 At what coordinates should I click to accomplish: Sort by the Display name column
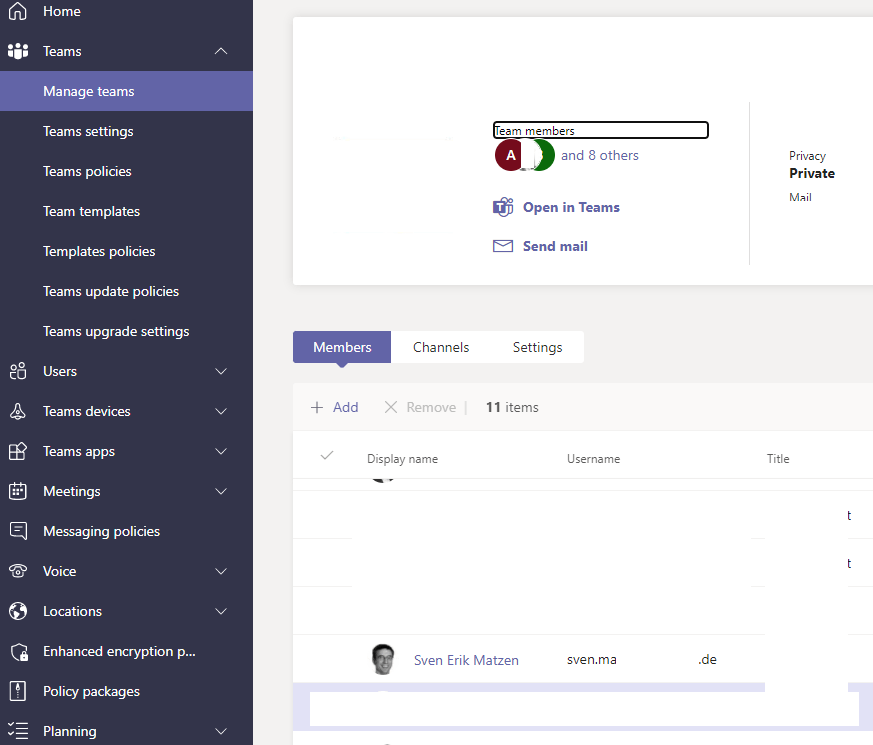(403, 459)
